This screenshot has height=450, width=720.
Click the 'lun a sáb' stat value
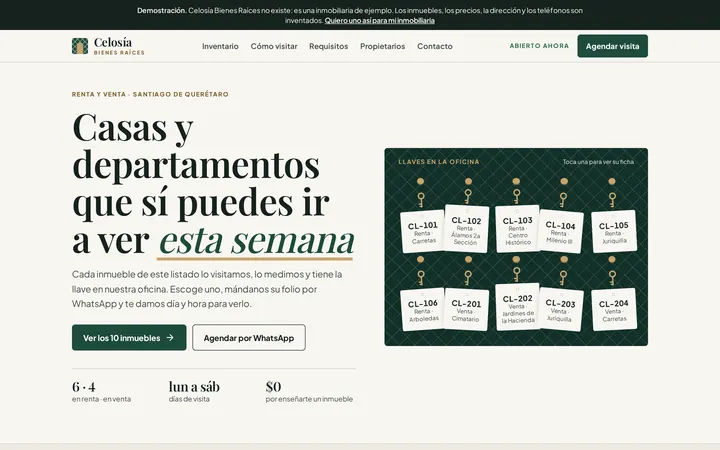pos(194,387)
